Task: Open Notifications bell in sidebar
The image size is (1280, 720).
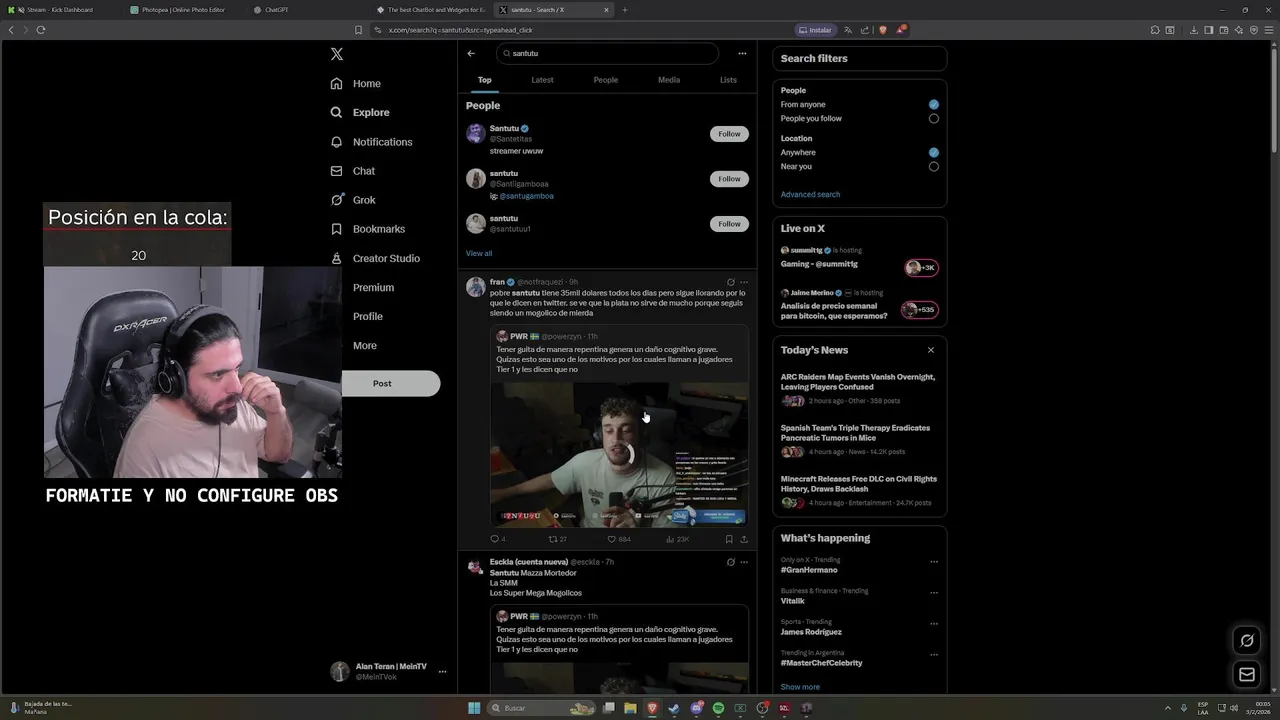Action: (x=371, y=142)
